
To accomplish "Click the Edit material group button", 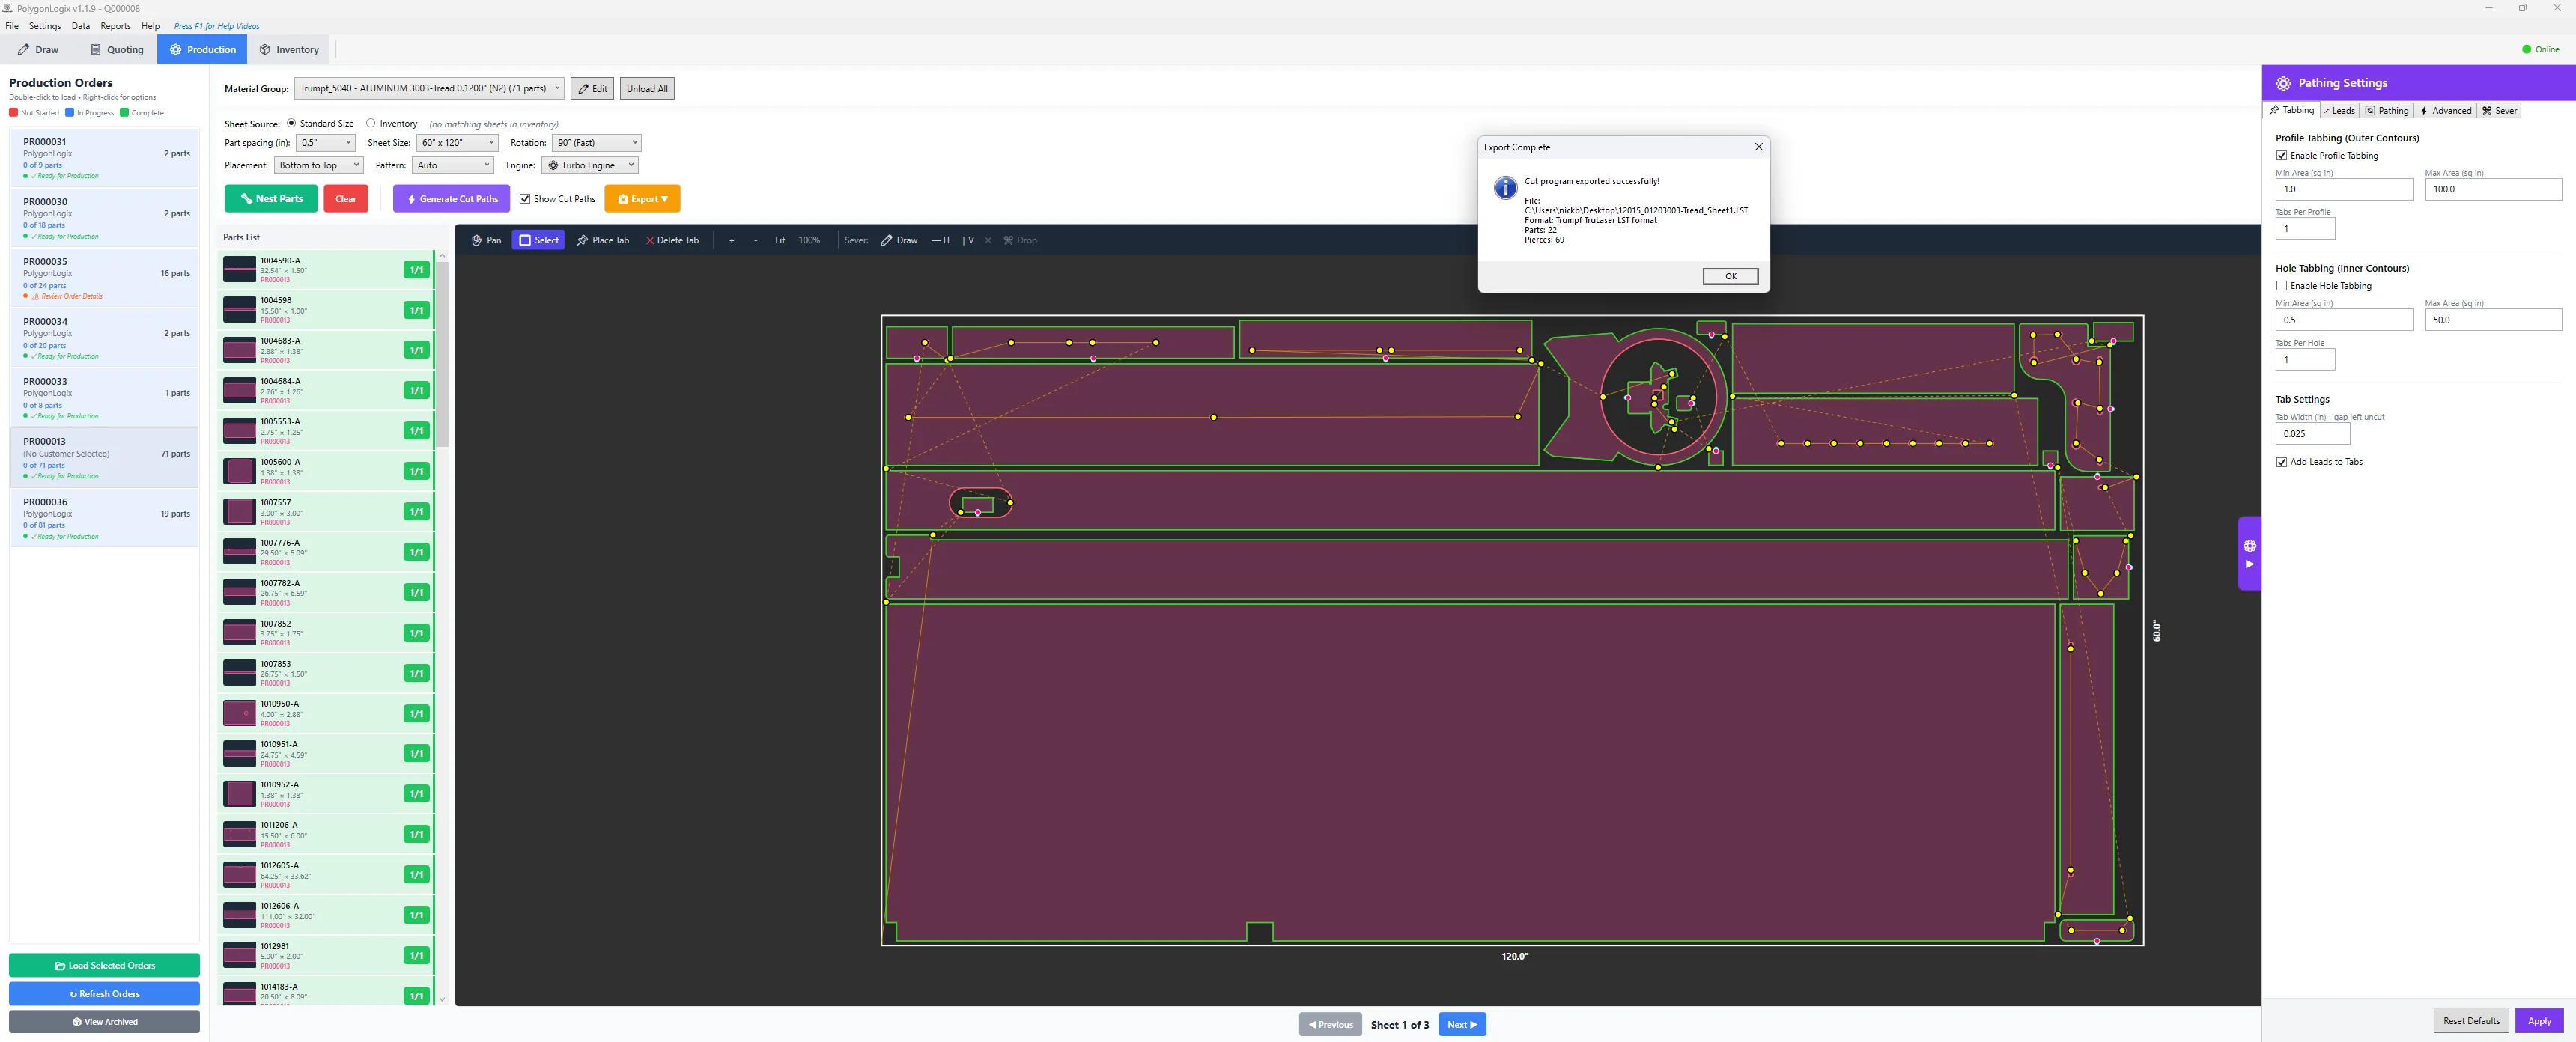I will tap(592, 88).
